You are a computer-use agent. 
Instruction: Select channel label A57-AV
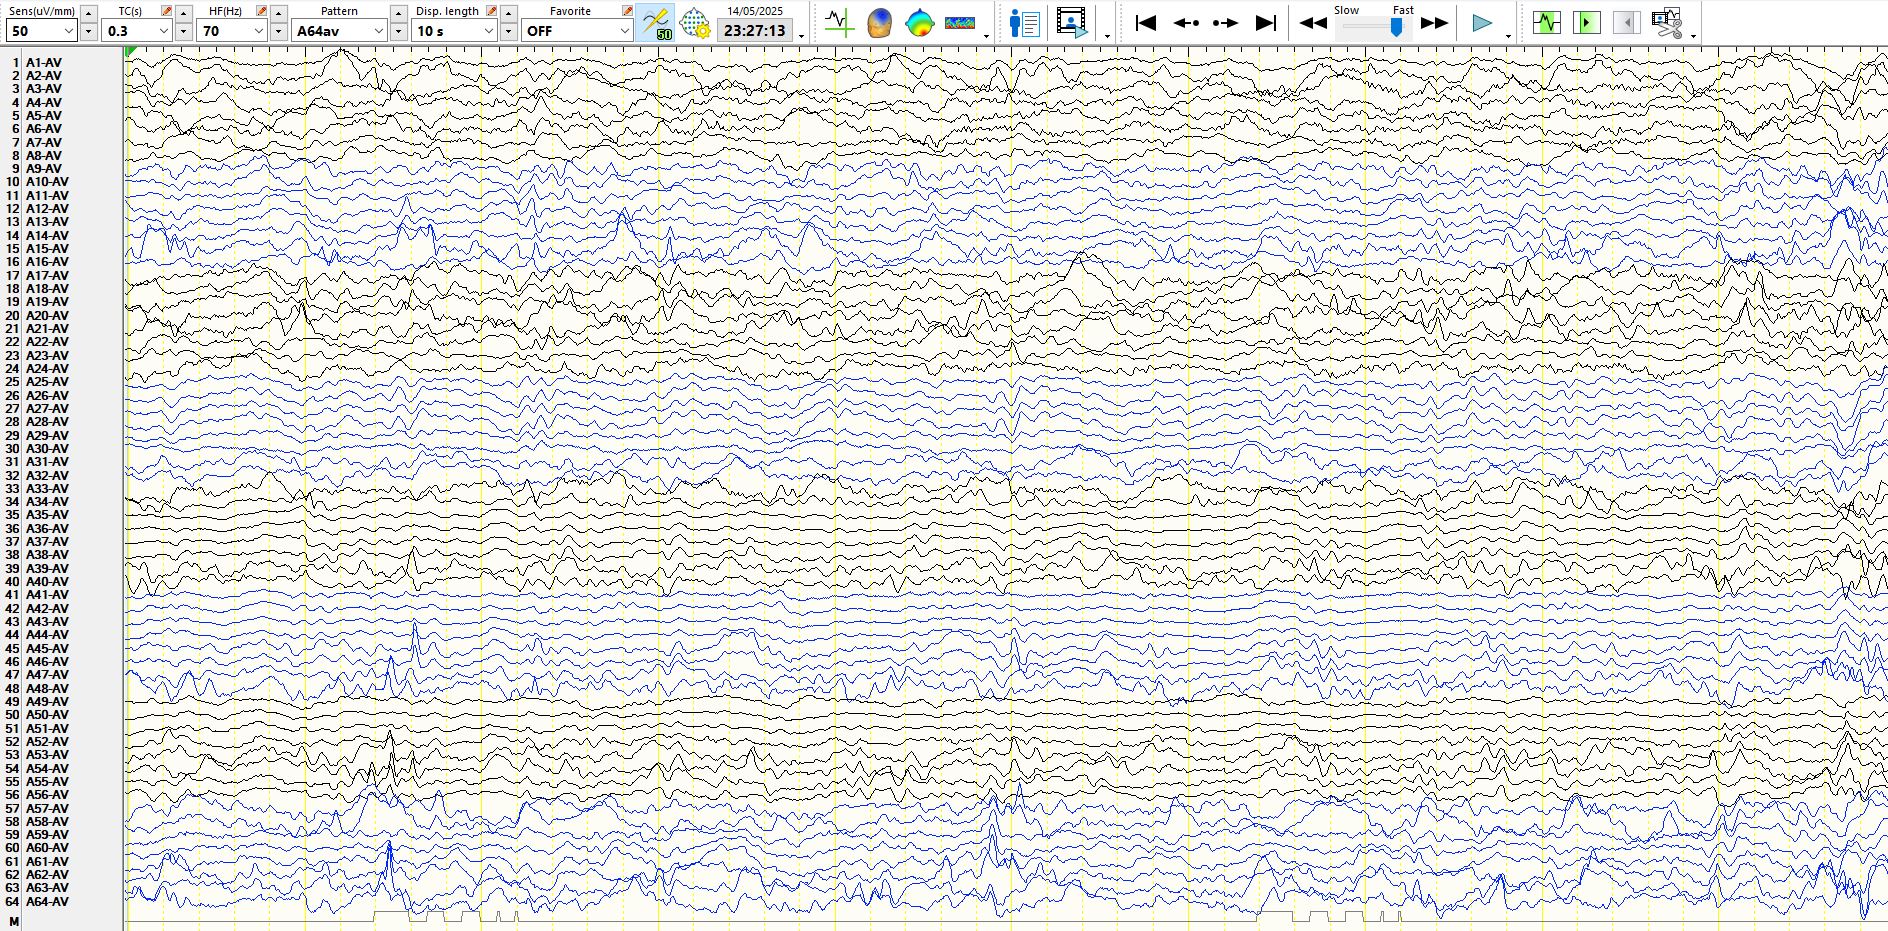(47, 809)
